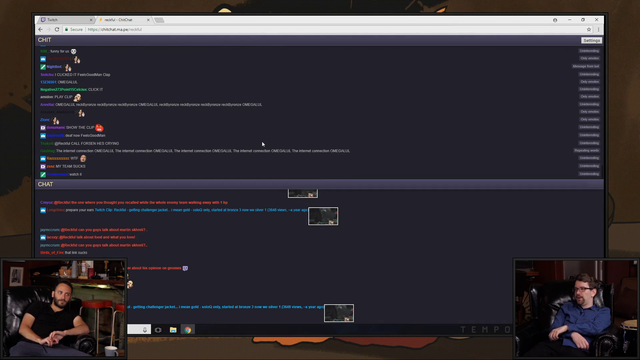
Task: Reload the page with the refresh icon
Action: click(57, 29)
